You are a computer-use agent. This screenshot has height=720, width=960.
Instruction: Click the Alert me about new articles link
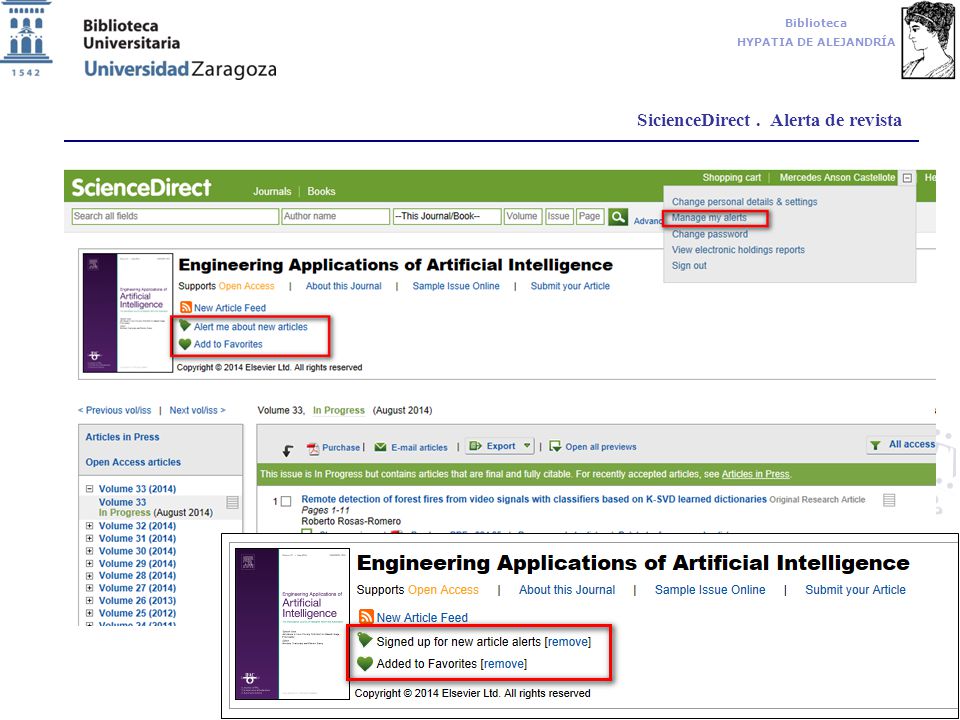click(x=250, y=327)
